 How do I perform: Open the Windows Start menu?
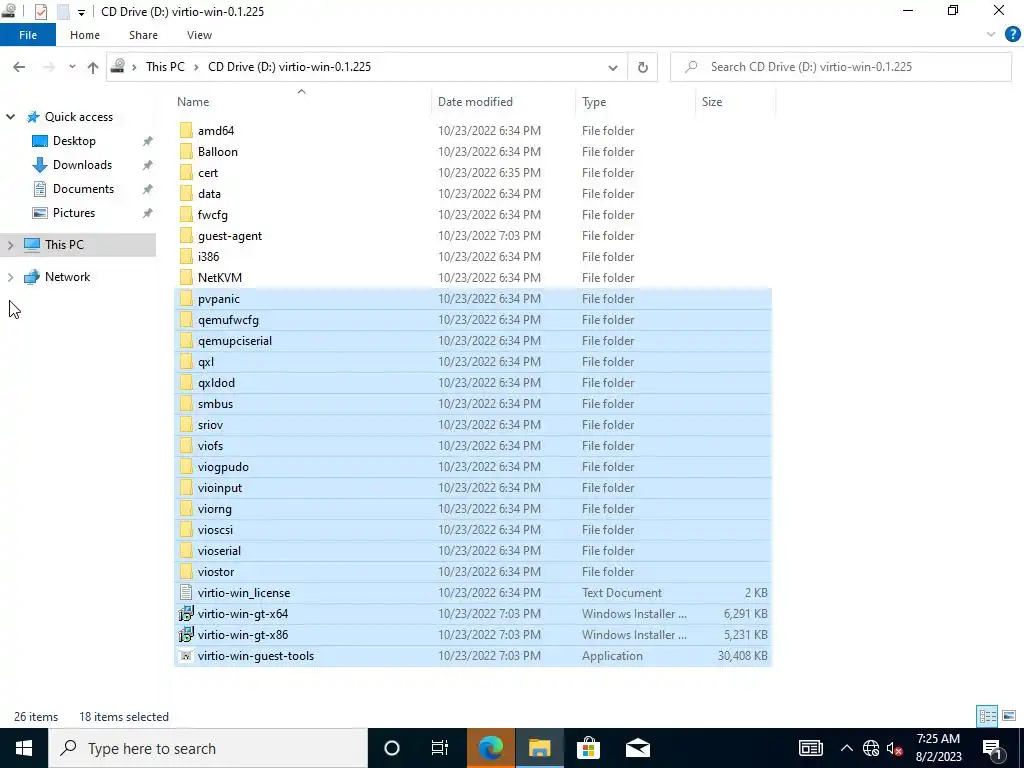[24, 748]
